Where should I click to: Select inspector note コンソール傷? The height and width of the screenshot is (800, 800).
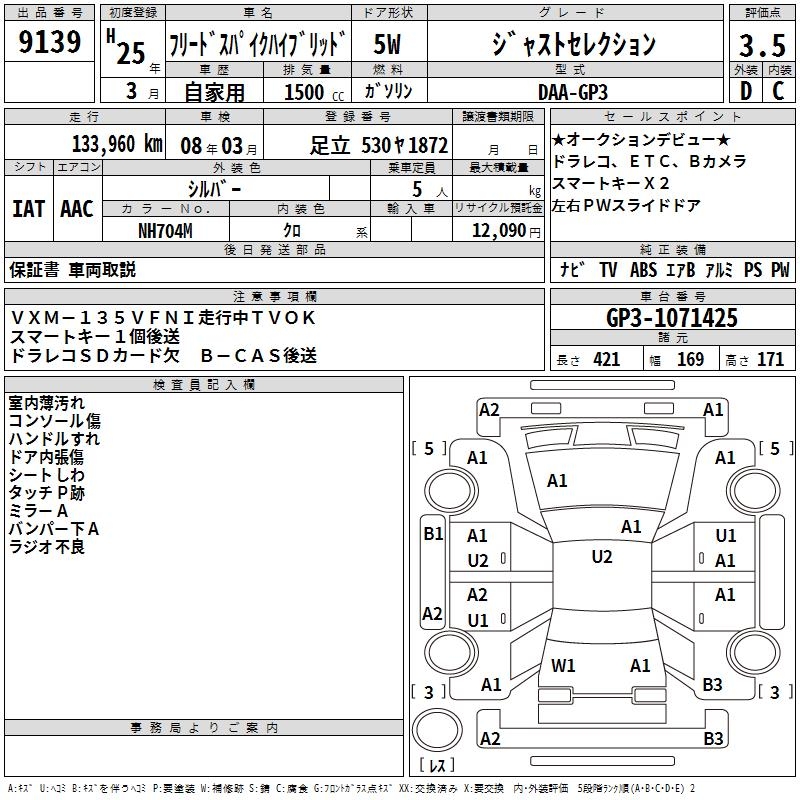pos(55,421)
